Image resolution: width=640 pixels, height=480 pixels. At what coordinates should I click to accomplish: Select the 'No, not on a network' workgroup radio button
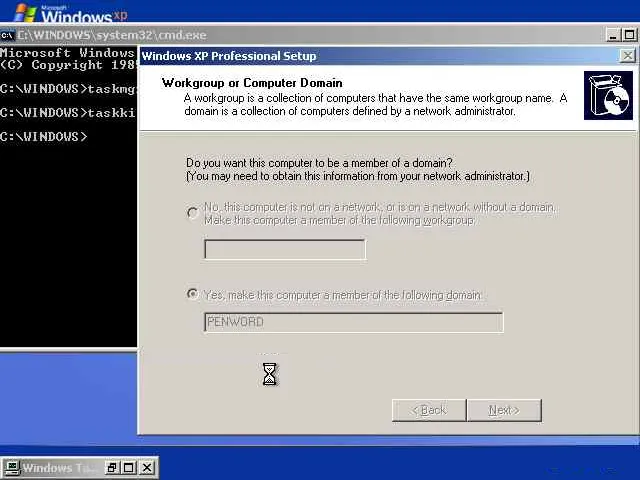coord(192,213)
